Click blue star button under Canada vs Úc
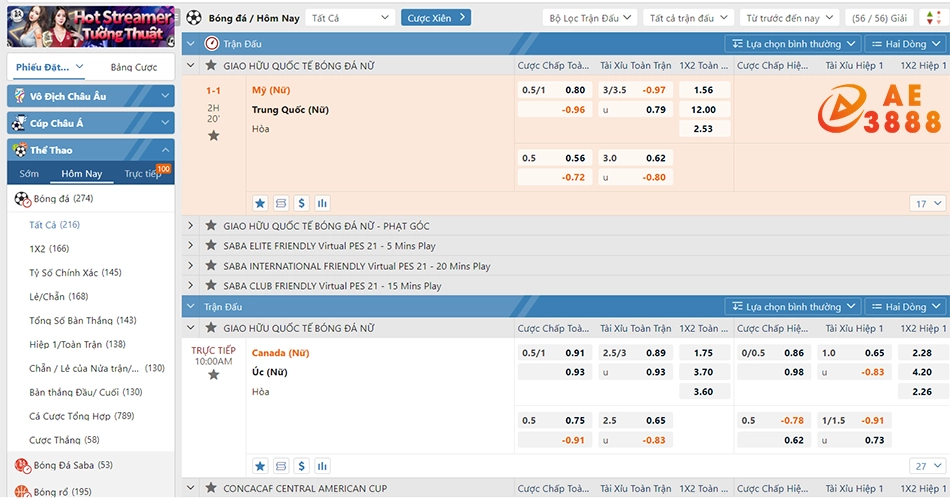Viewport: 950px width, 499px height. pos(260,466)
